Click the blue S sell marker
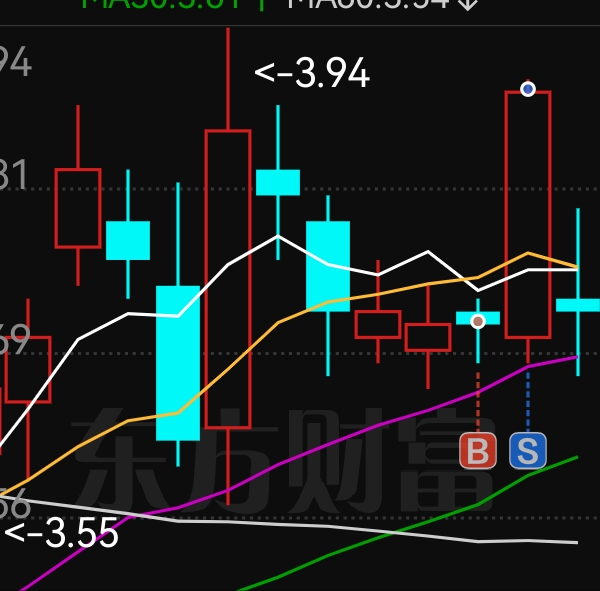The height and width of the screenshot is (591, 600). coord(528,451)
